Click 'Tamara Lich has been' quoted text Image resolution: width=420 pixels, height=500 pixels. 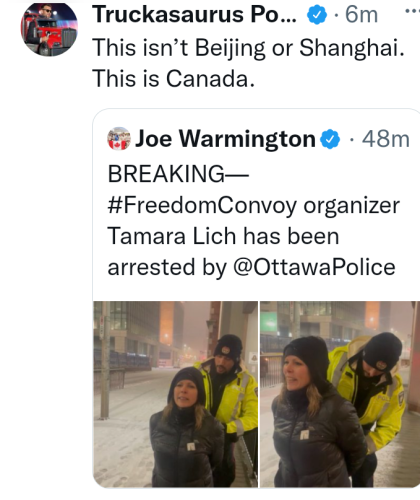(x=223, y=236)
